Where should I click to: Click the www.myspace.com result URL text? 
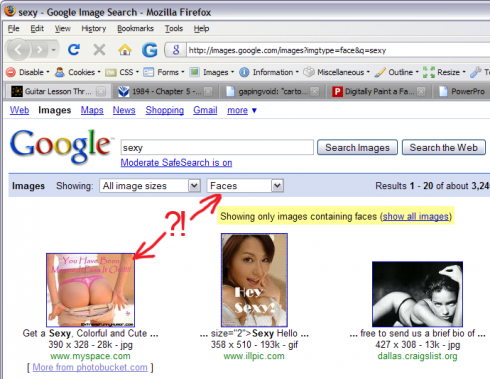[x=90, y=356]
